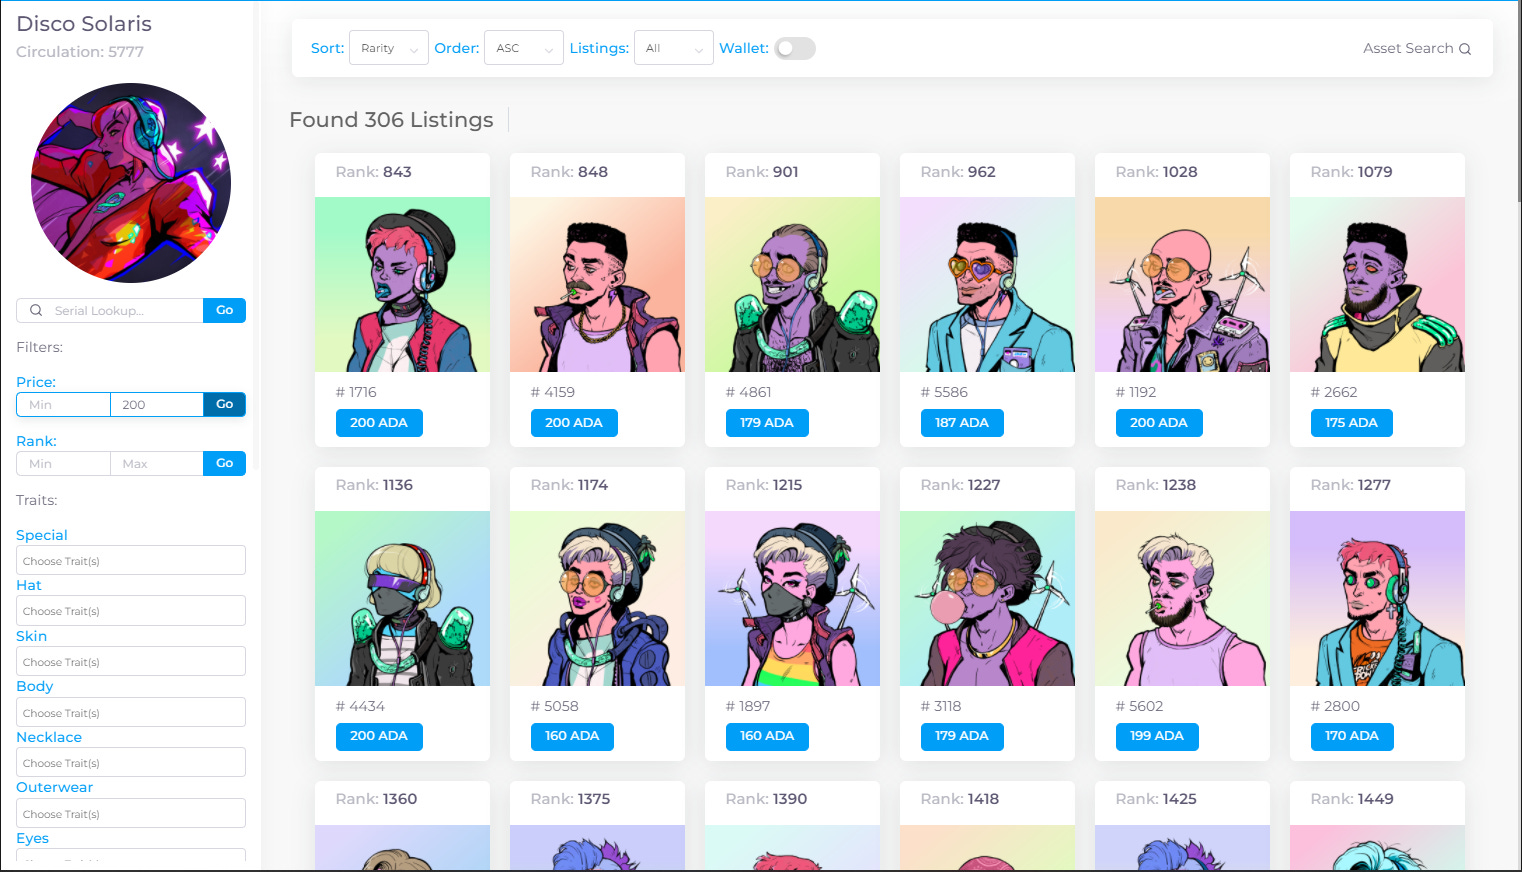Open the Rank 843 NFT image
Screen dimensions: 1522x872
click(x=402, y=284)
